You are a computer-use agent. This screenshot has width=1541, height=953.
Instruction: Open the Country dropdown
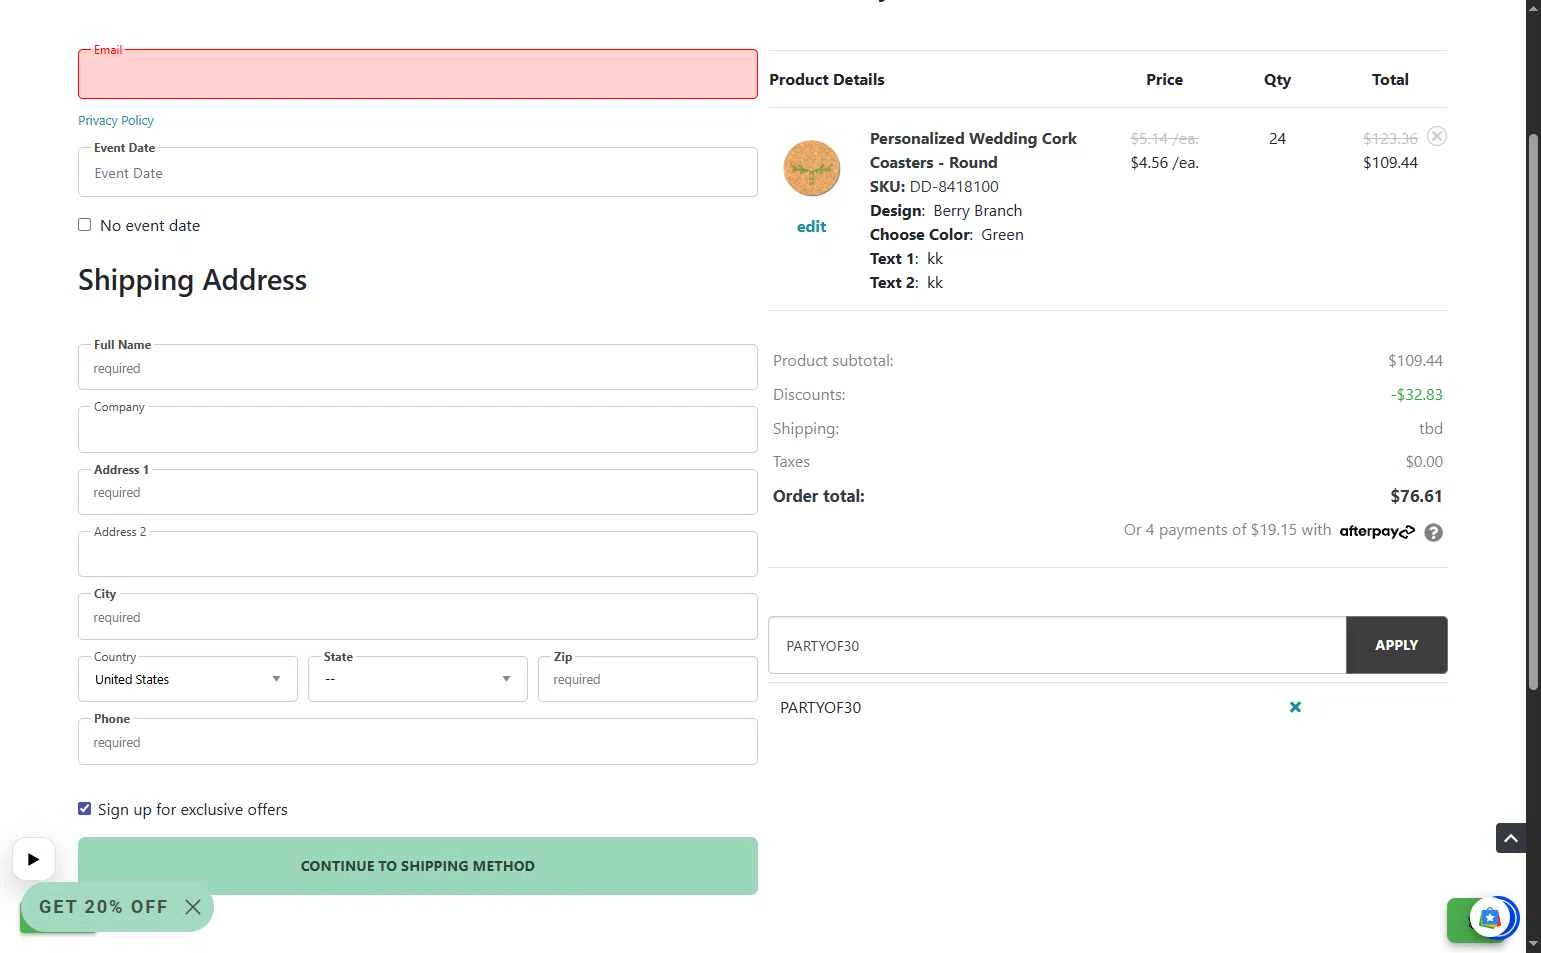click(188, 679)
